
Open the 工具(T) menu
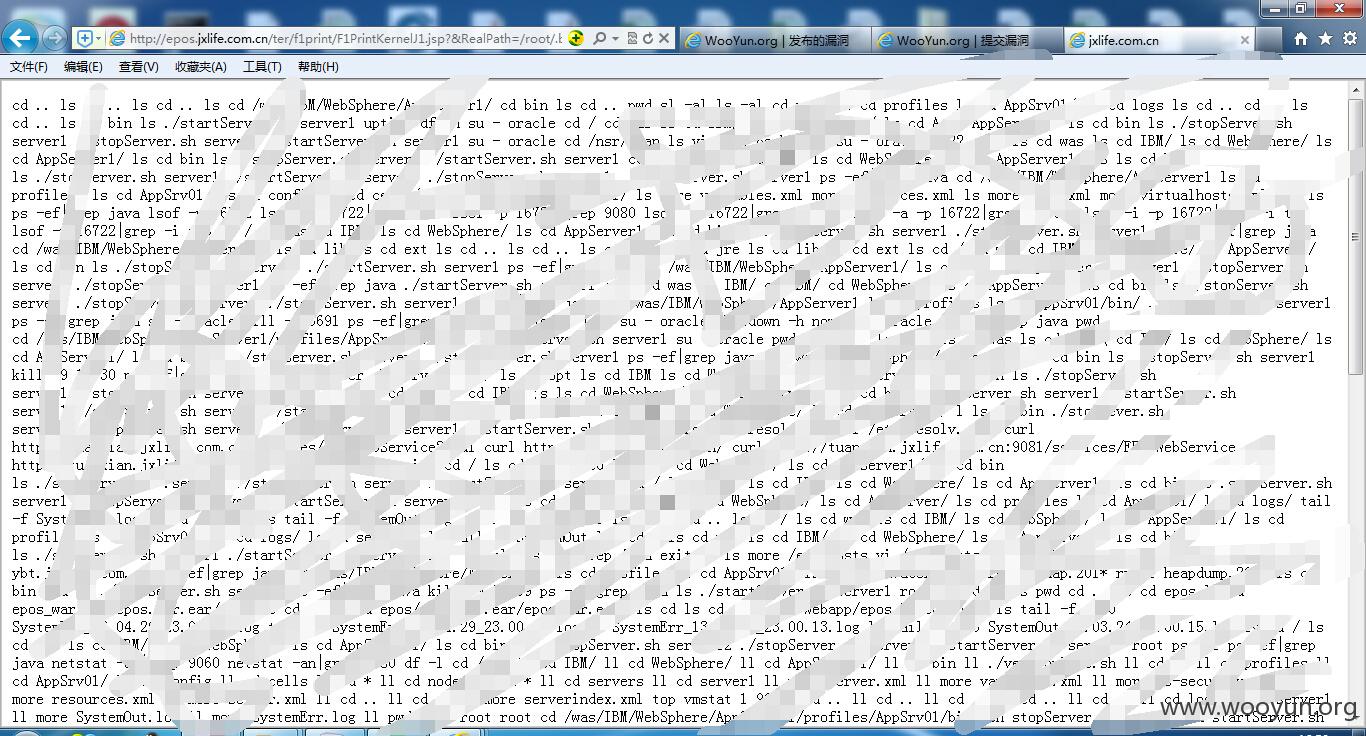262,67
